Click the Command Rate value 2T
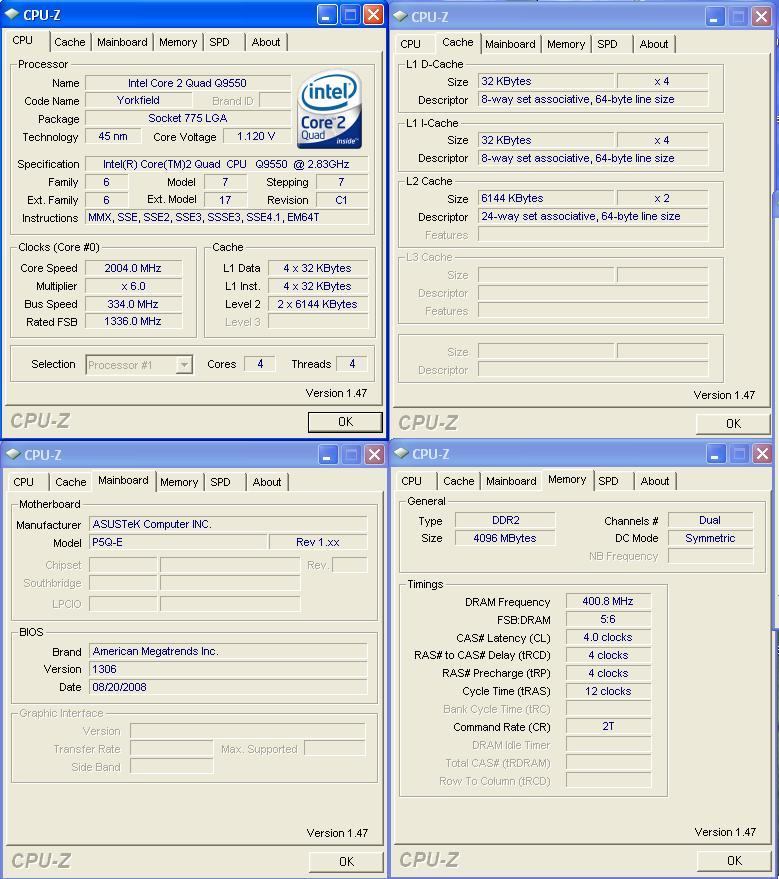Viewport: 779px width, 879px height. click(608, 727)
